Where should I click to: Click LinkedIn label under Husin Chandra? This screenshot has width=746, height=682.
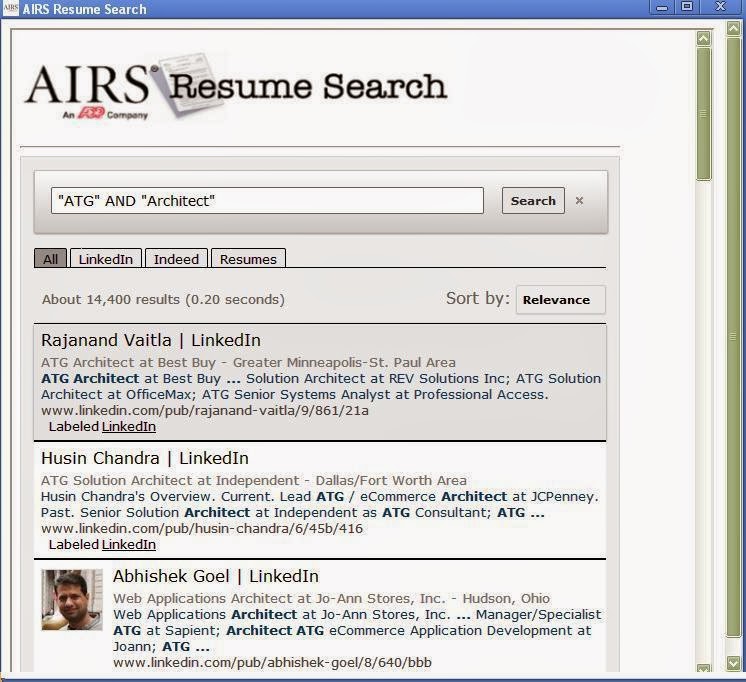pyautogui.click(x=128, y=544)
